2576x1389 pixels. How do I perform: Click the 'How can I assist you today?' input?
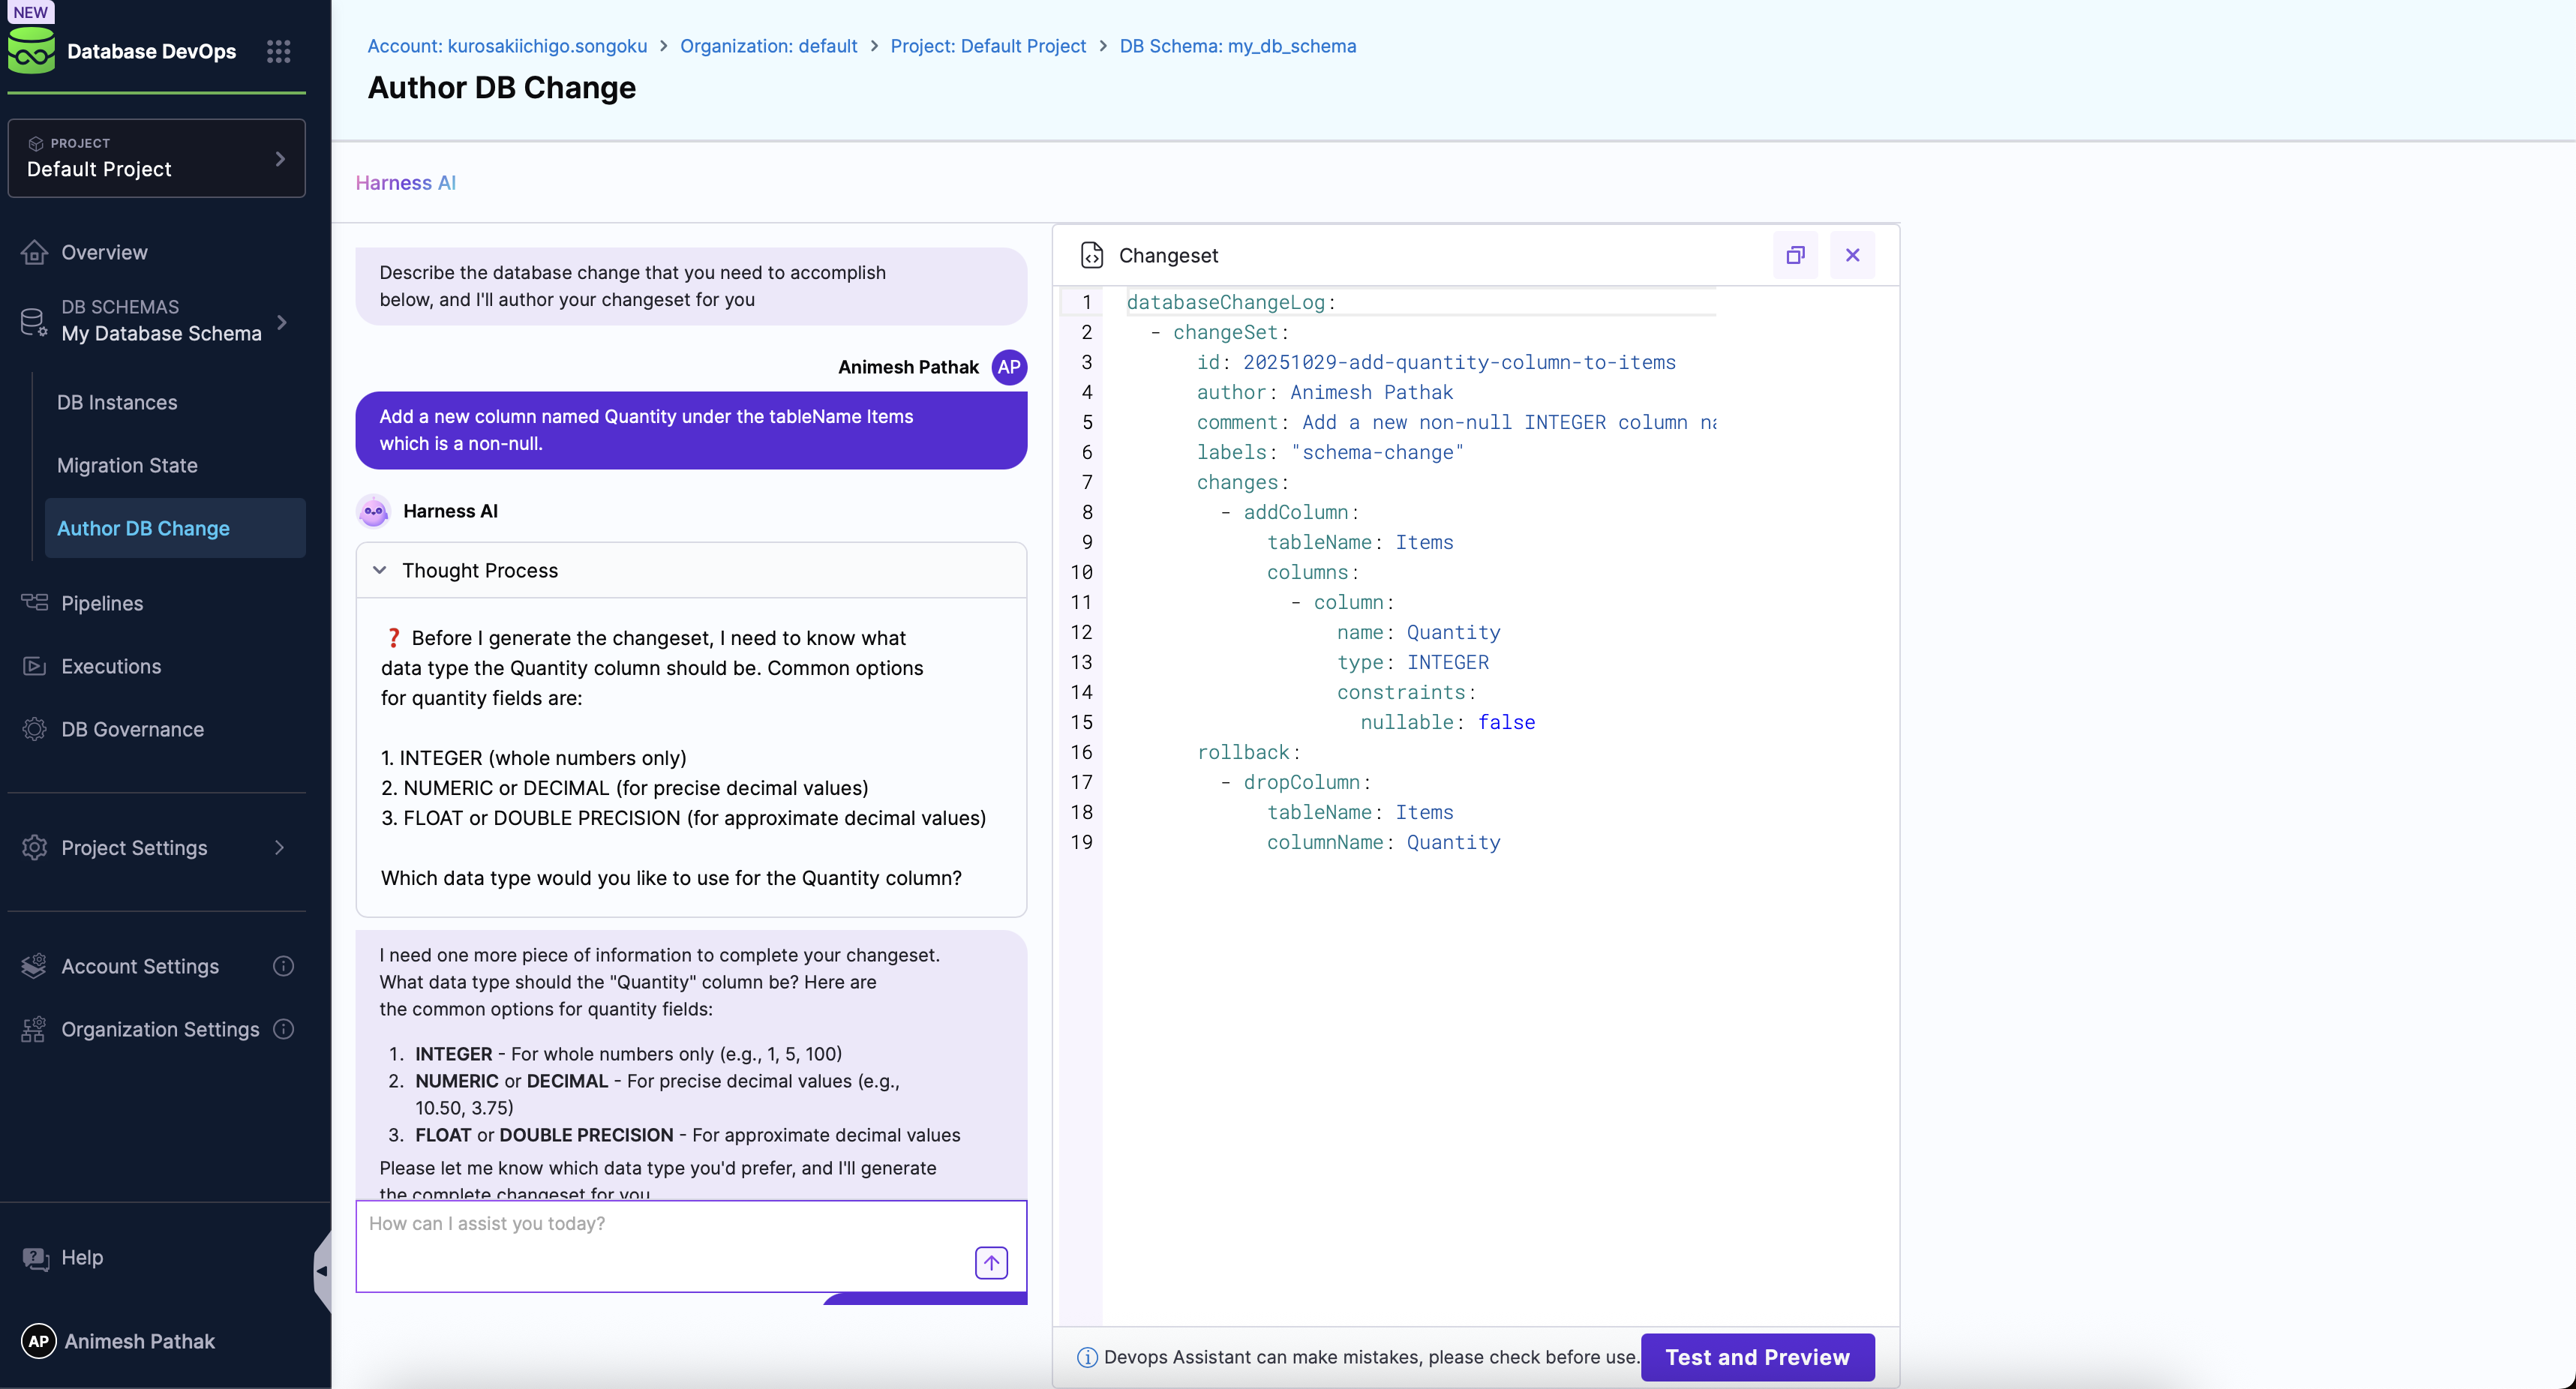650,1223
